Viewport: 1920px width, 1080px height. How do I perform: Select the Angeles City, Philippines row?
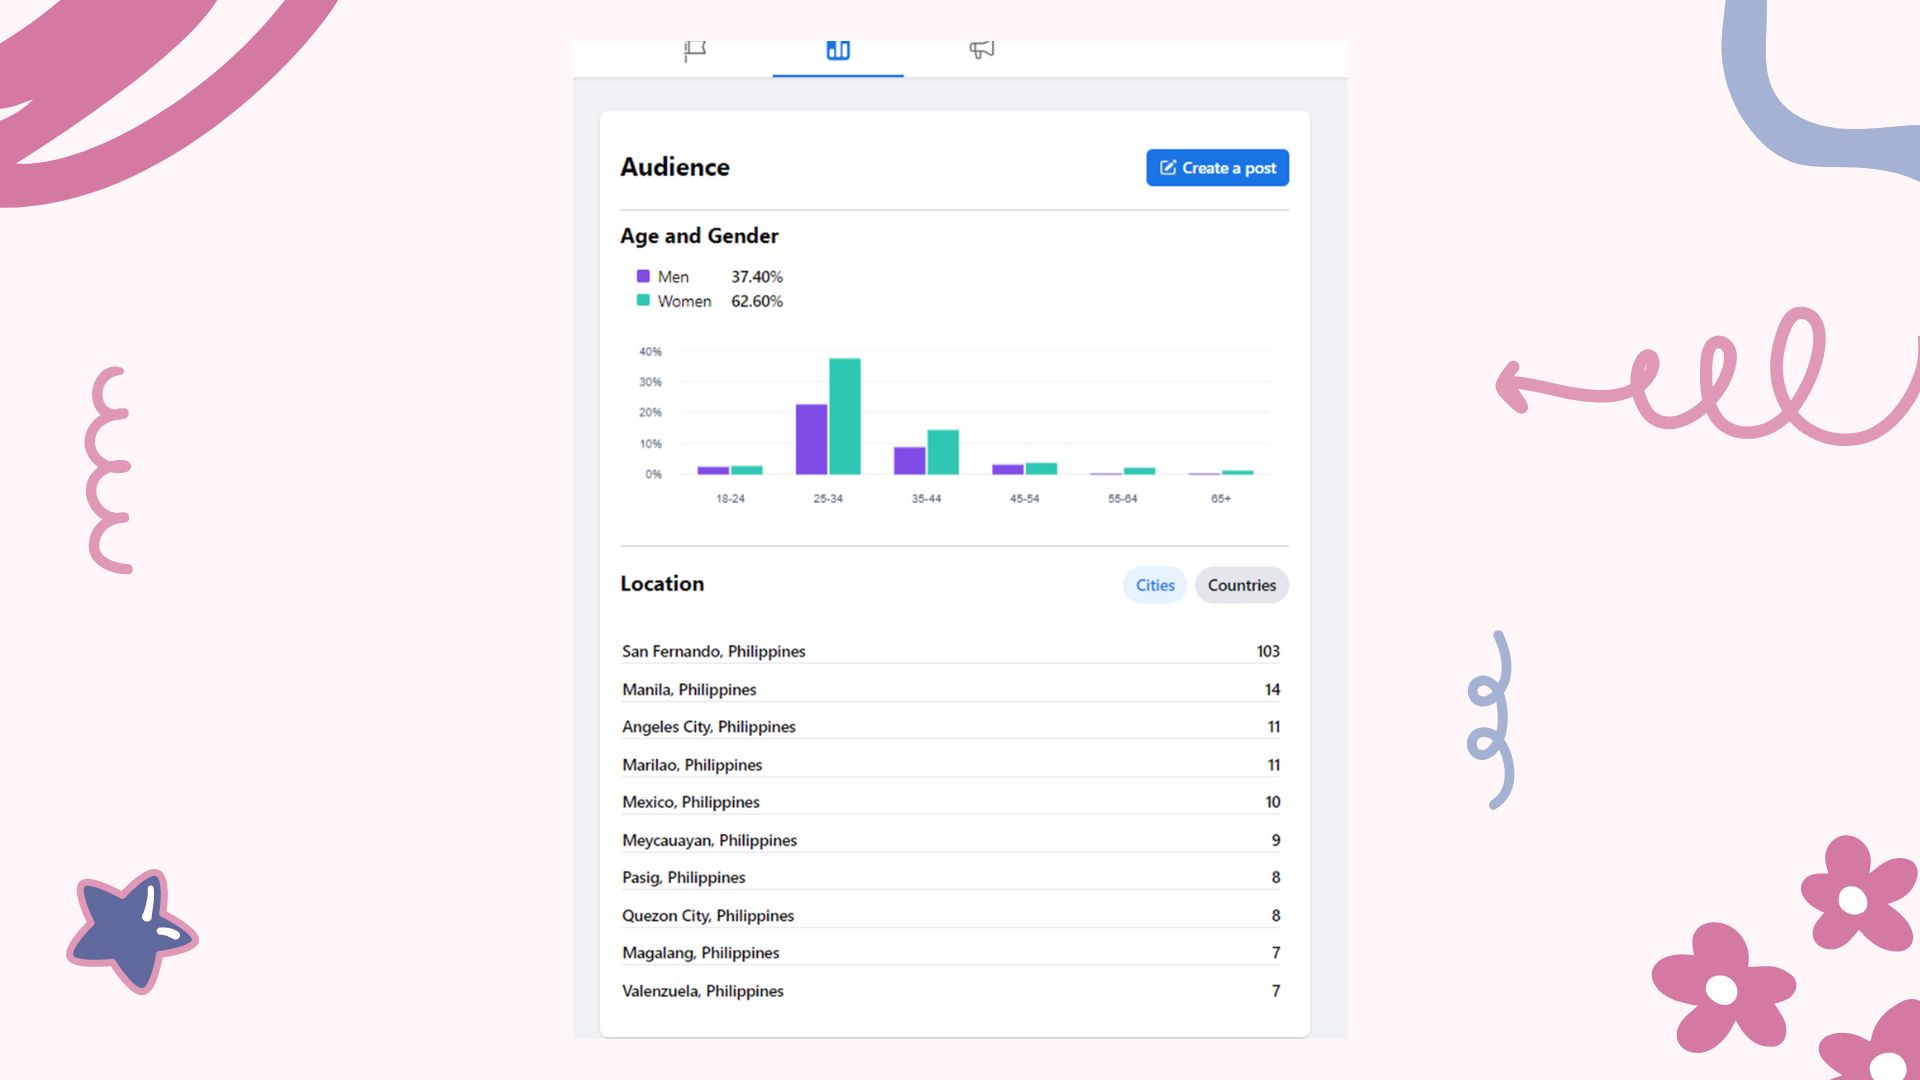[x=708, y=727]
